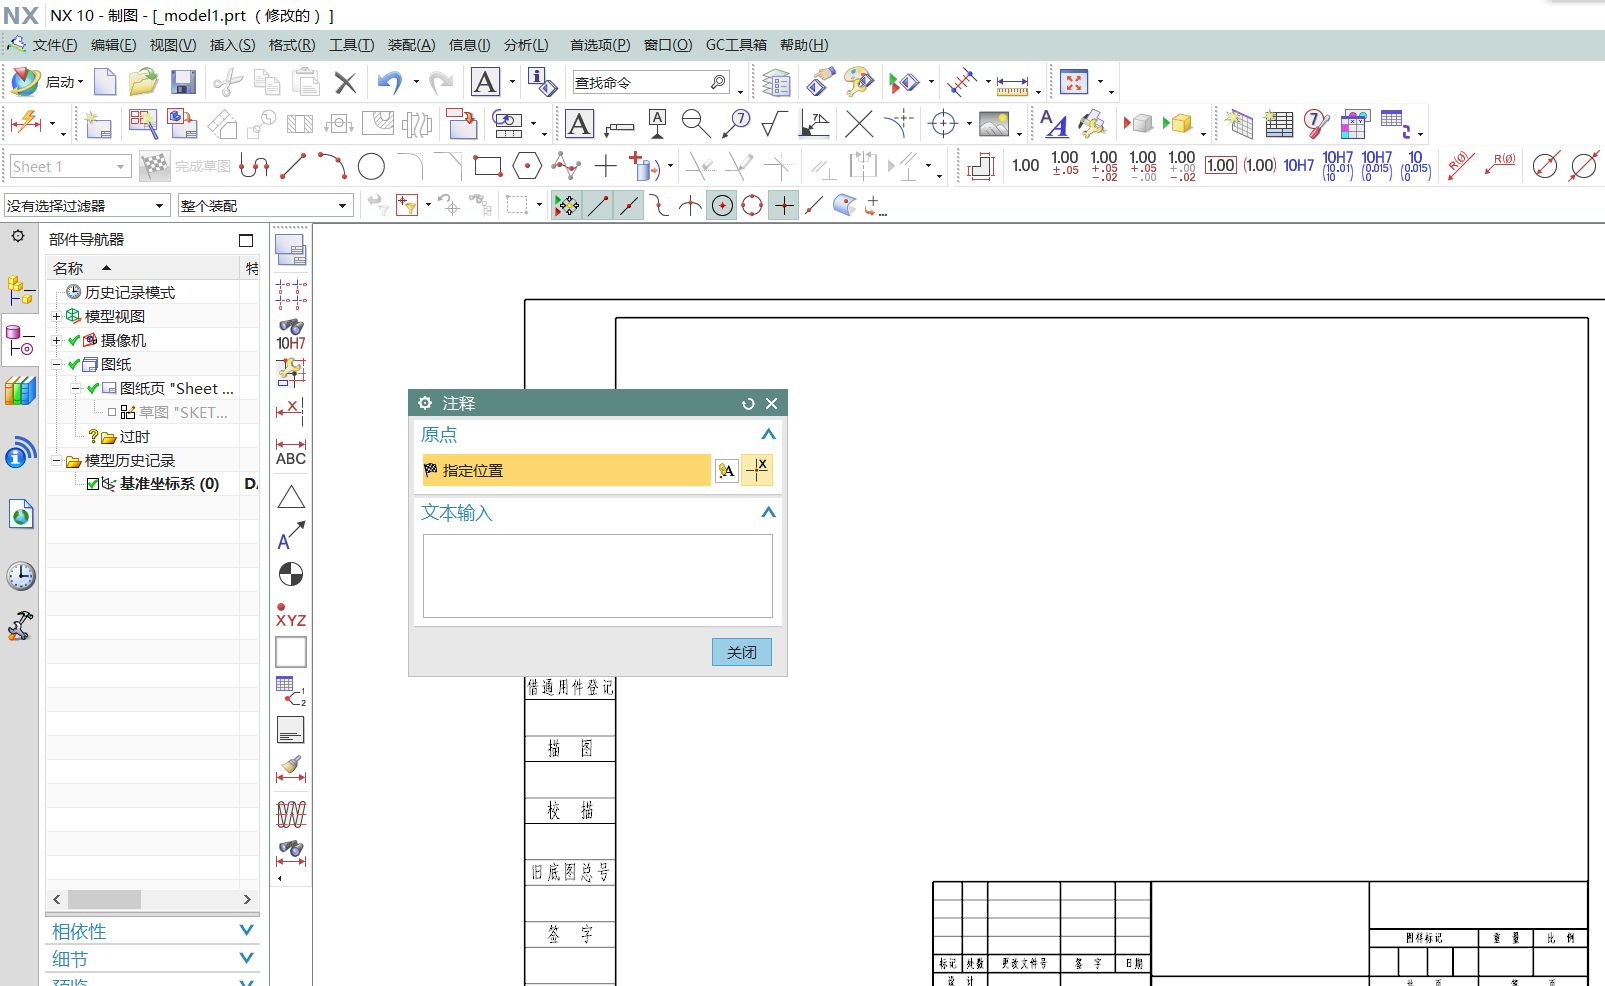
Task: Open the selection filter dropdown
Action: tap(85, 206)
